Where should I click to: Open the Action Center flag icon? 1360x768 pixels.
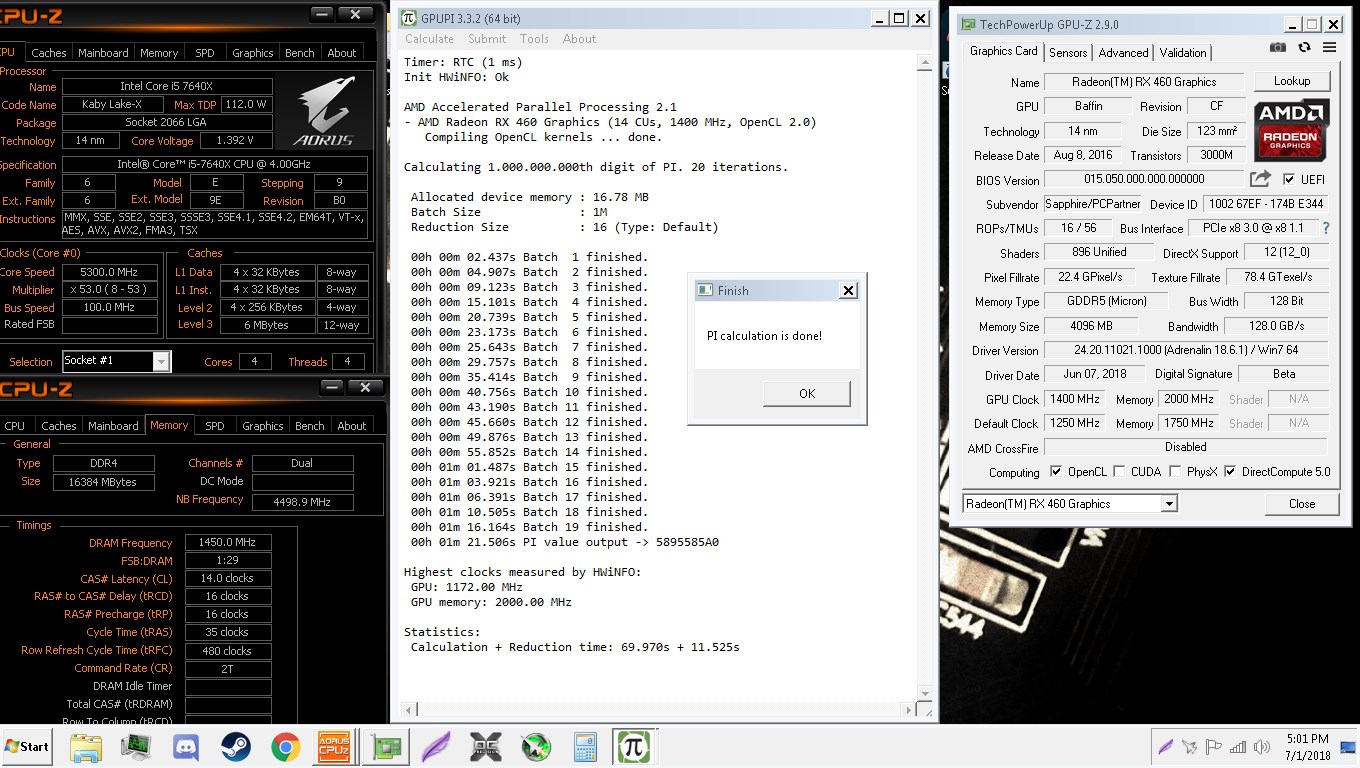1214,746
